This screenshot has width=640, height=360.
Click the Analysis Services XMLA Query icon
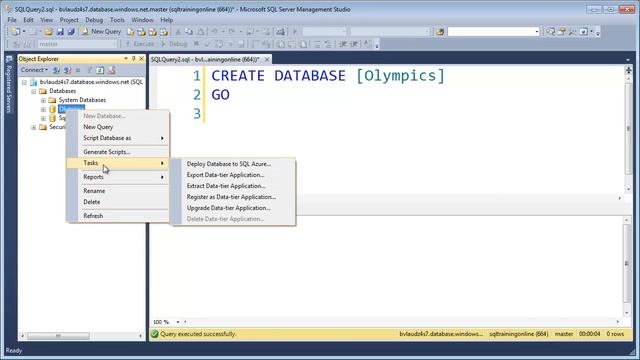pyautogui.click(x=164, y=31)
